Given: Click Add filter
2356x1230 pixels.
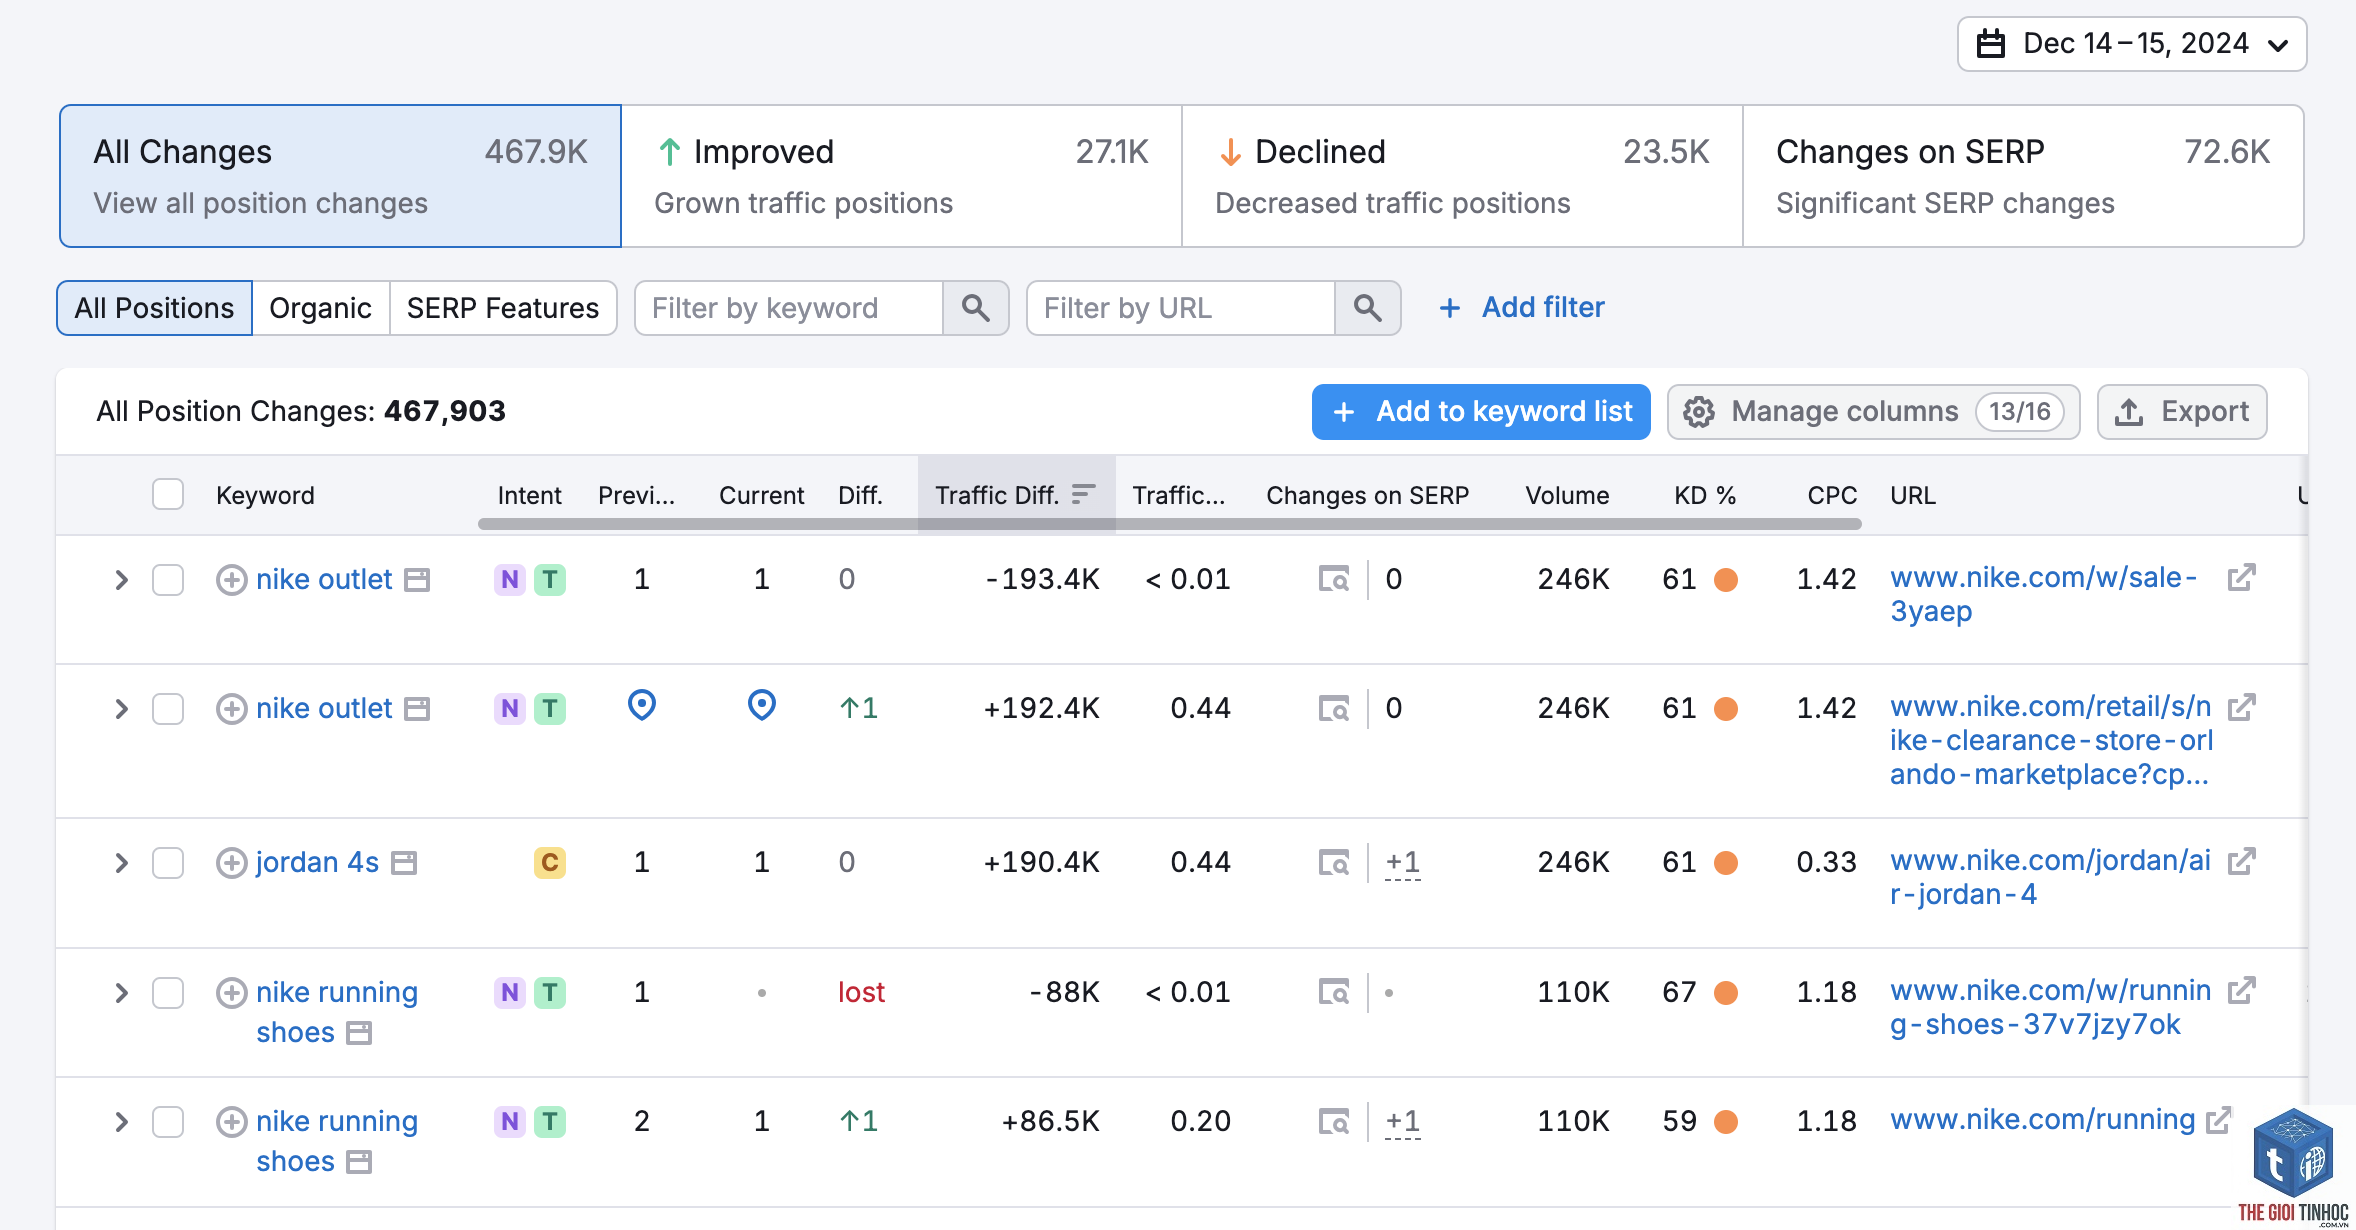Looking at the screenshot, I should (1521, 308).
